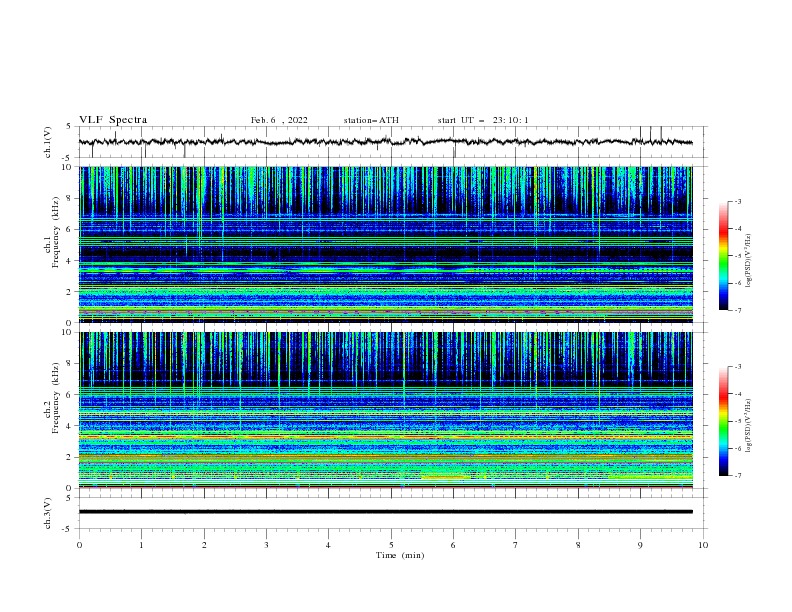Screen dimensions: 792x612
Task: Click the ch.1 voltage waveform trace
Action: click(x=385, y=142)
